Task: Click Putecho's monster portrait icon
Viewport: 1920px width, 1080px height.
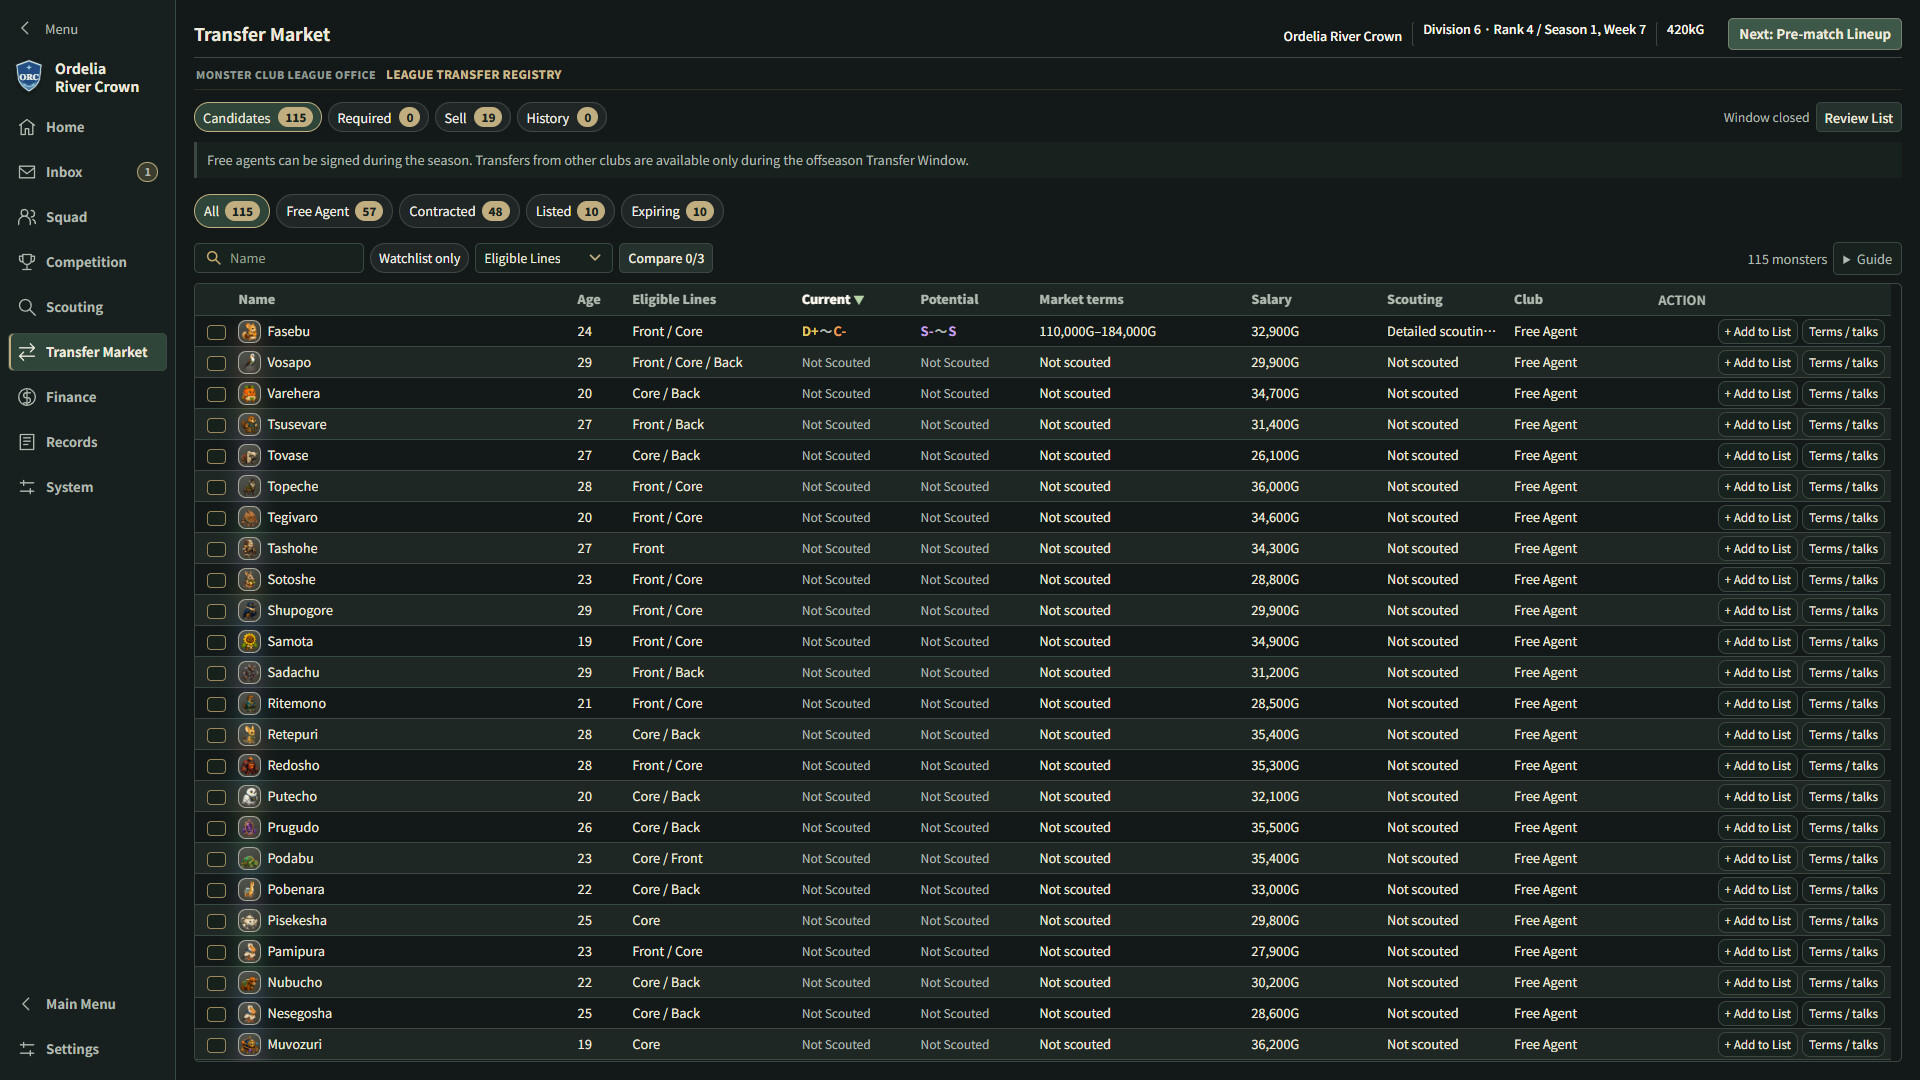Action: [249, 796]
